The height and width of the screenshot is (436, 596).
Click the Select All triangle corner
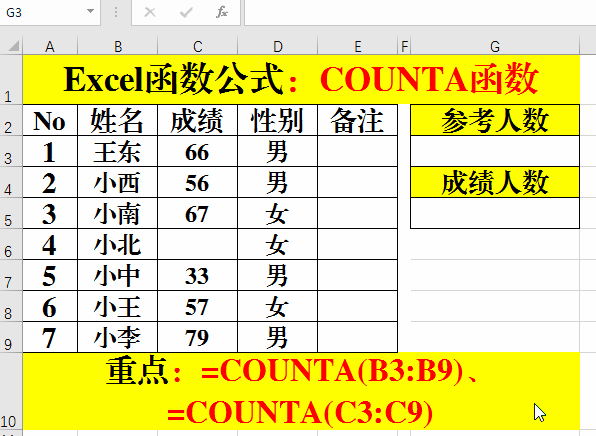(13, 46)
